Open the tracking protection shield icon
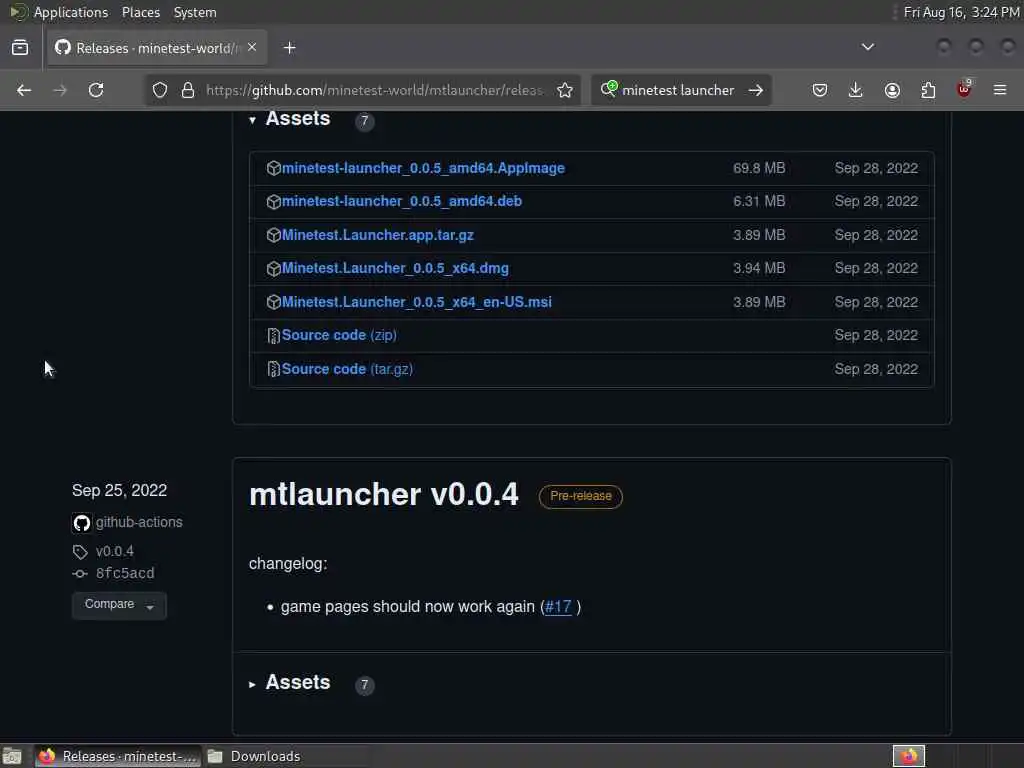The width and height of the screenshot is (1024, 768). [160, 90]
